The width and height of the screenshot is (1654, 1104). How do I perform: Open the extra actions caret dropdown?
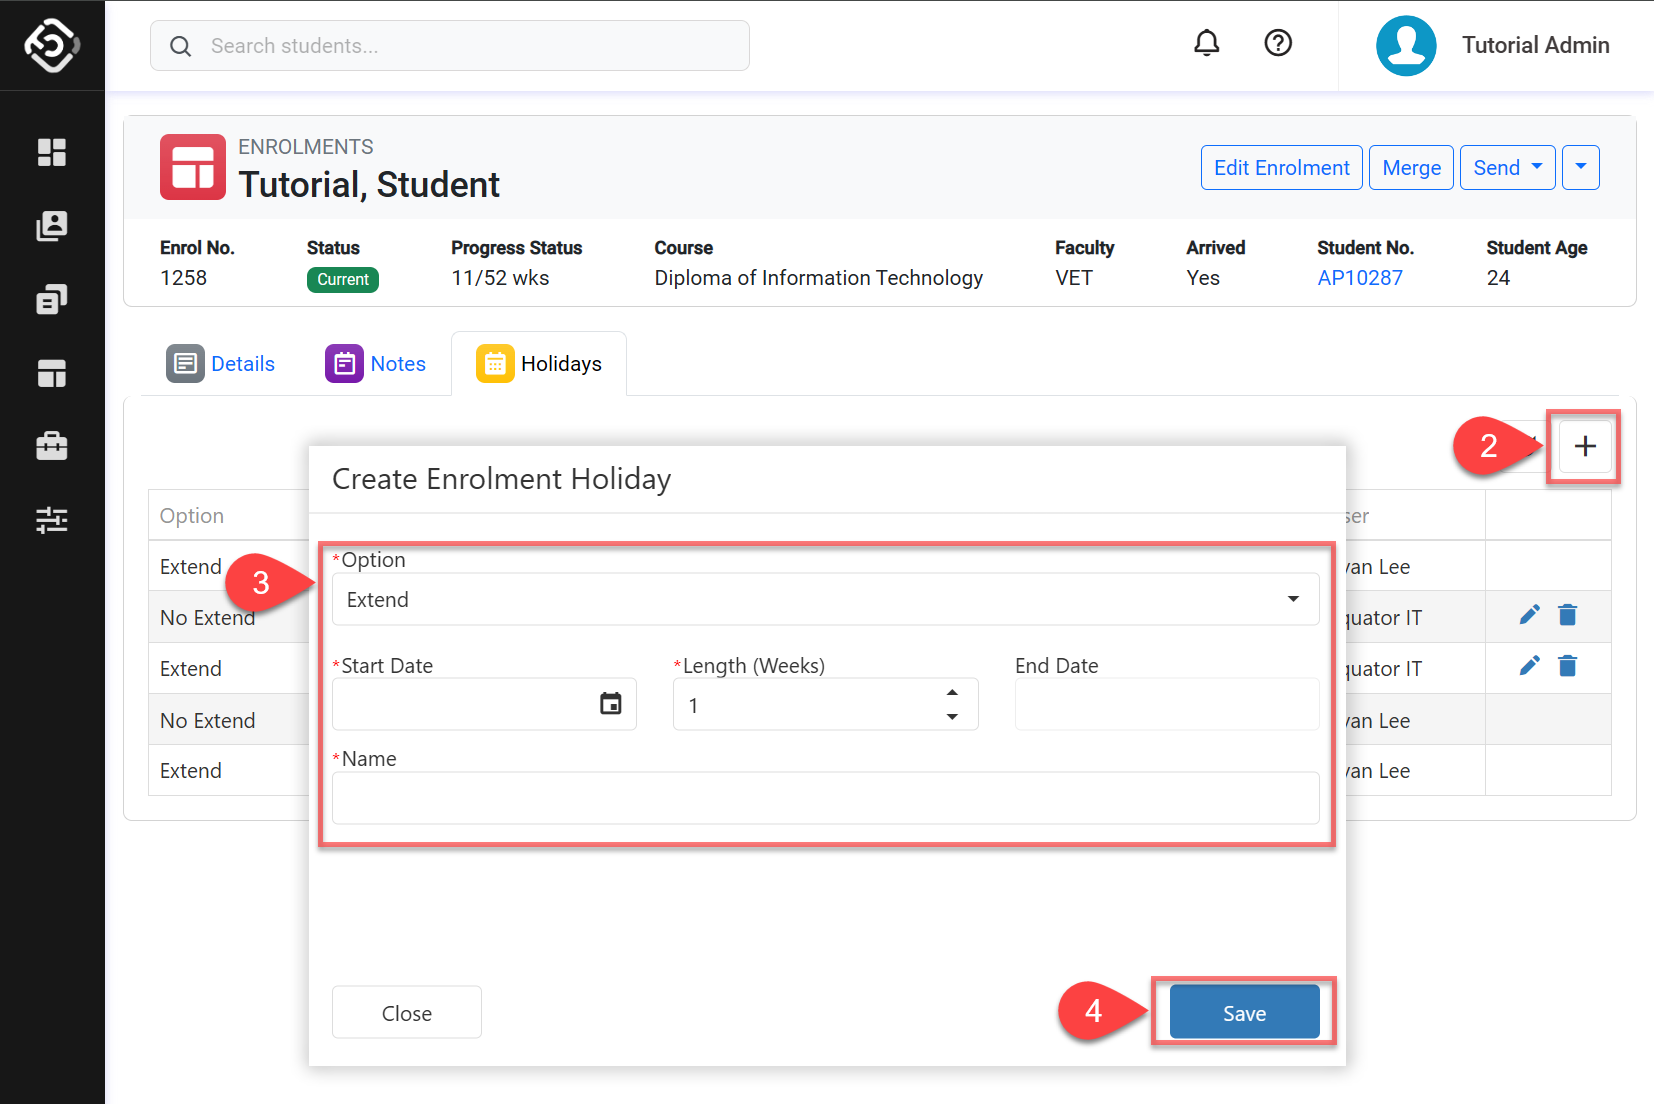(x=1581, y=167)
